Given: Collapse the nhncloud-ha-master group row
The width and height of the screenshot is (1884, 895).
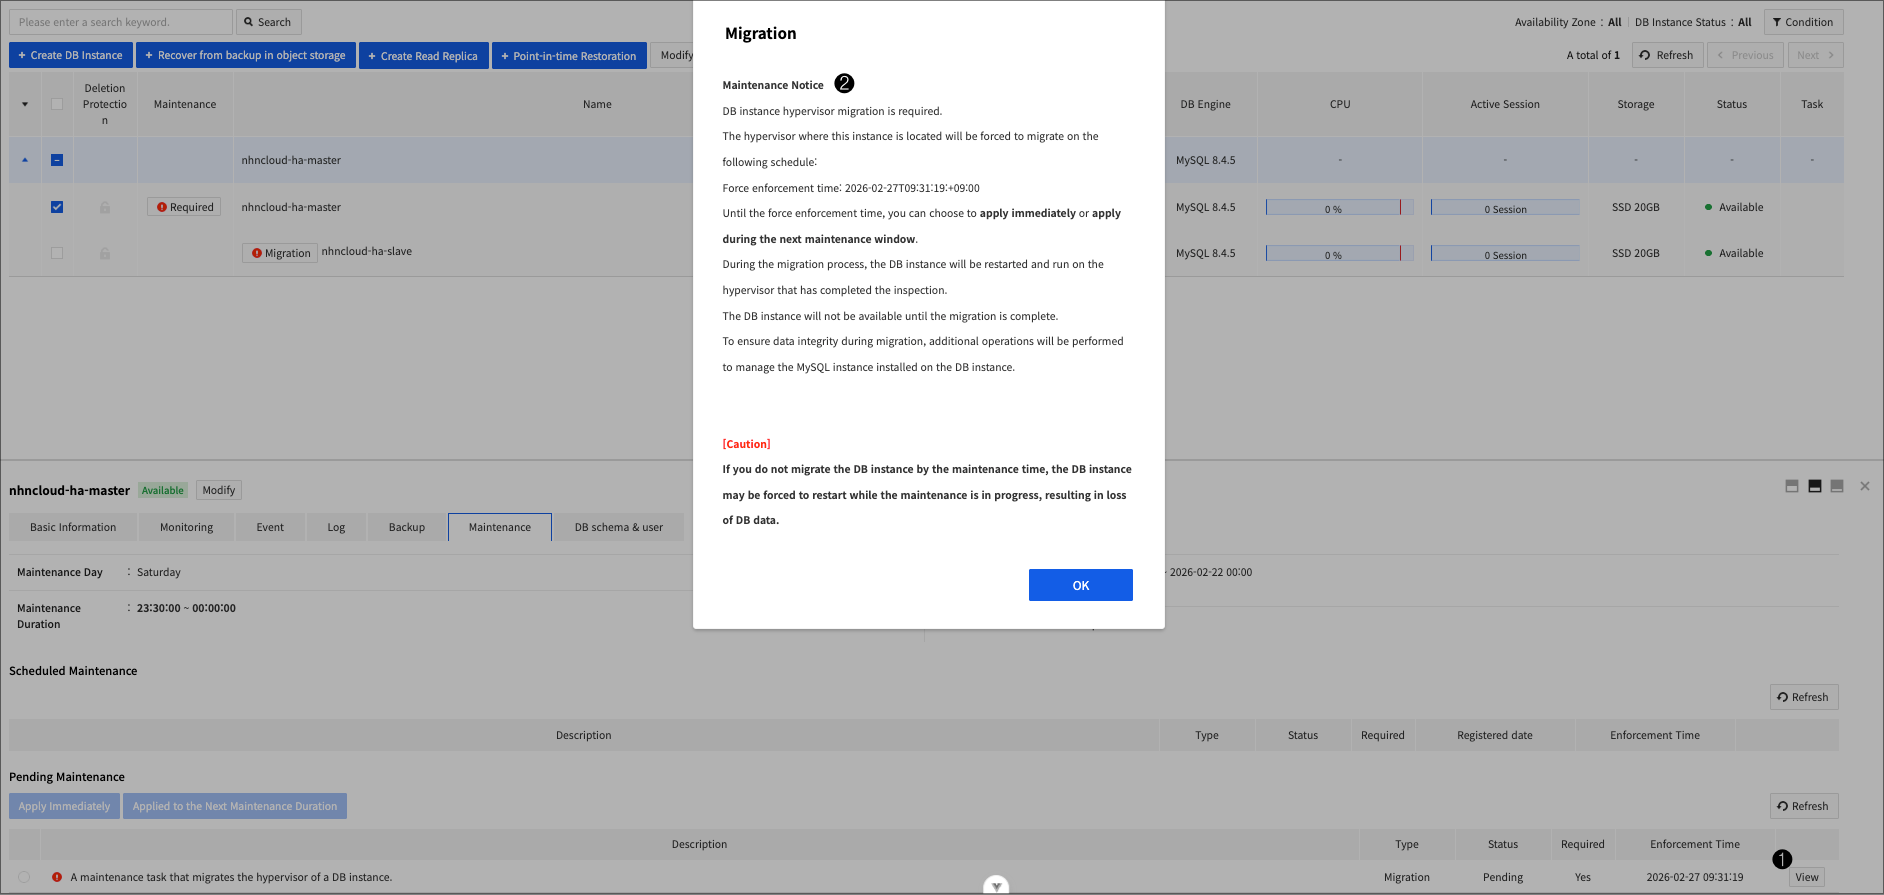Looking at the screenshot, I should coord(25,160).
